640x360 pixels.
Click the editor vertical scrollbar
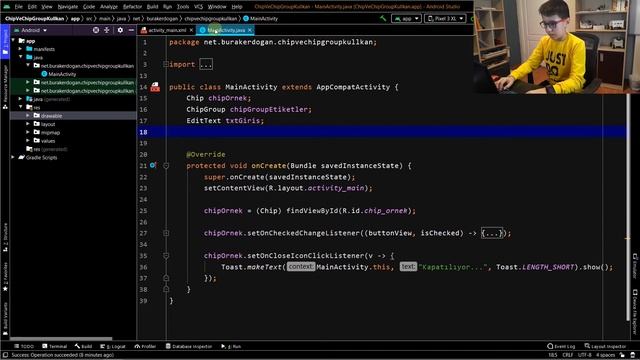tap(628, 208)
